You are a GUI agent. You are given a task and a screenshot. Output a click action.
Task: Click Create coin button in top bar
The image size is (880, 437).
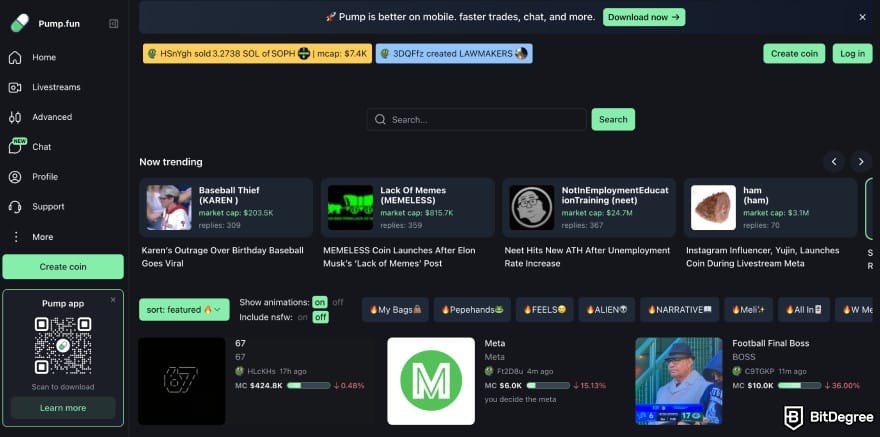[x=794, y=54]
